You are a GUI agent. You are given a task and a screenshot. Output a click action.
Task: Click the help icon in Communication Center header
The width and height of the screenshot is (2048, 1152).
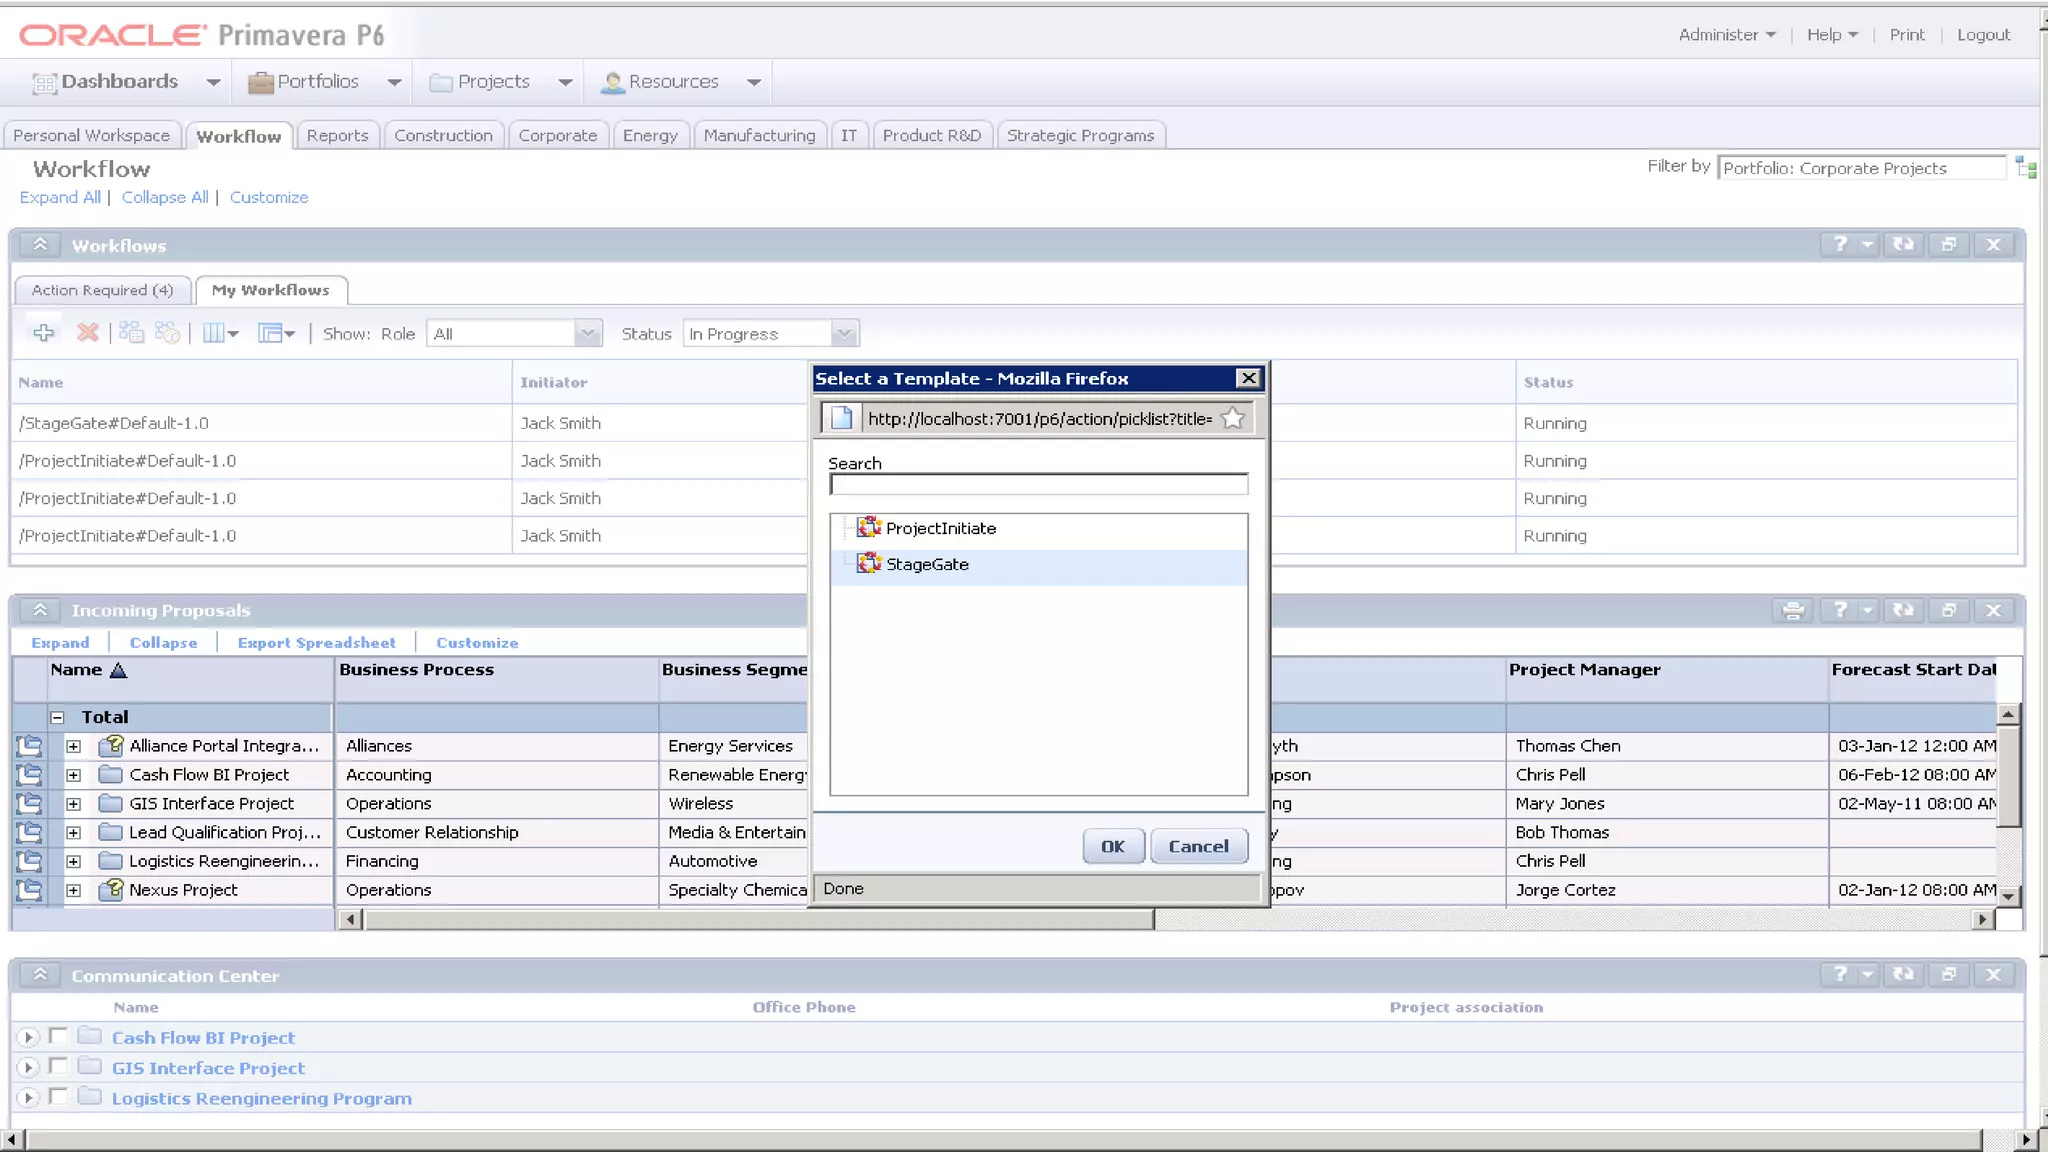1840,974
